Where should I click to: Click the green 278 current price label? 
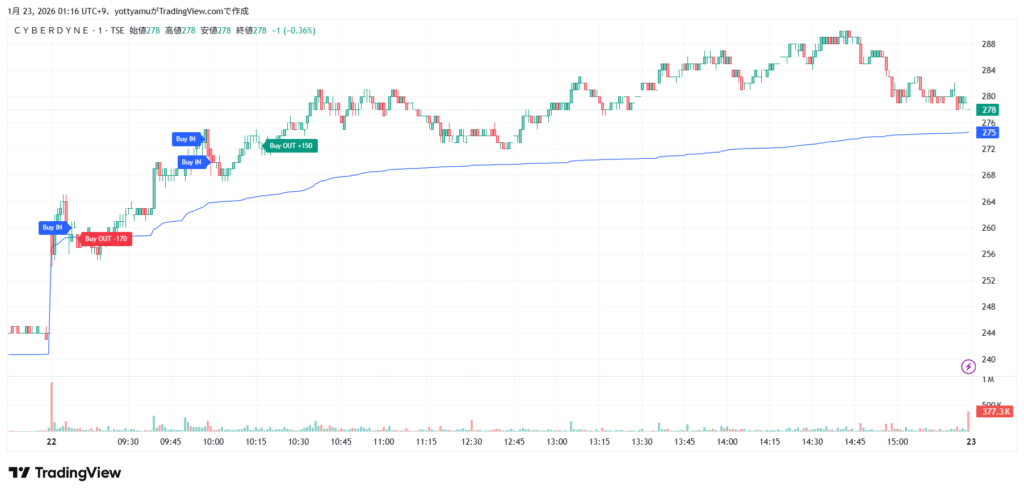[x=989, y=110]
